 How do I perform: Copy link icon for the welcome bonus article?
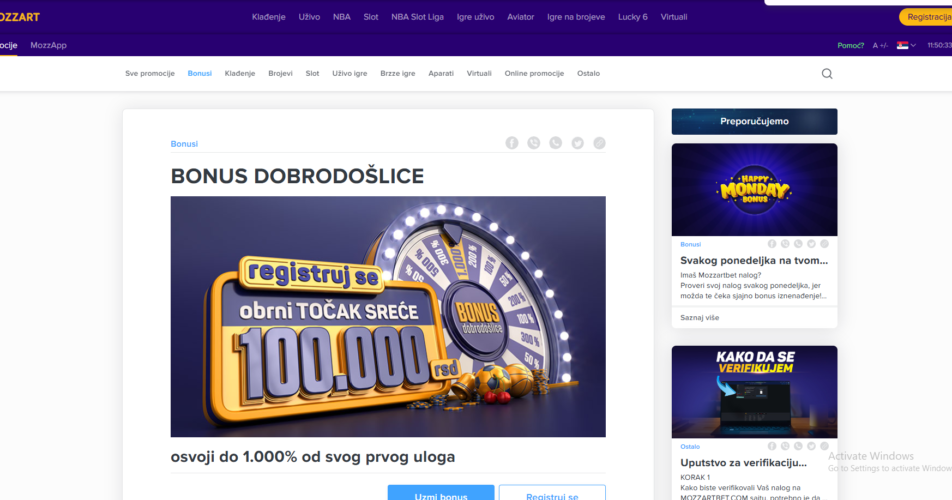pos(599,143)
